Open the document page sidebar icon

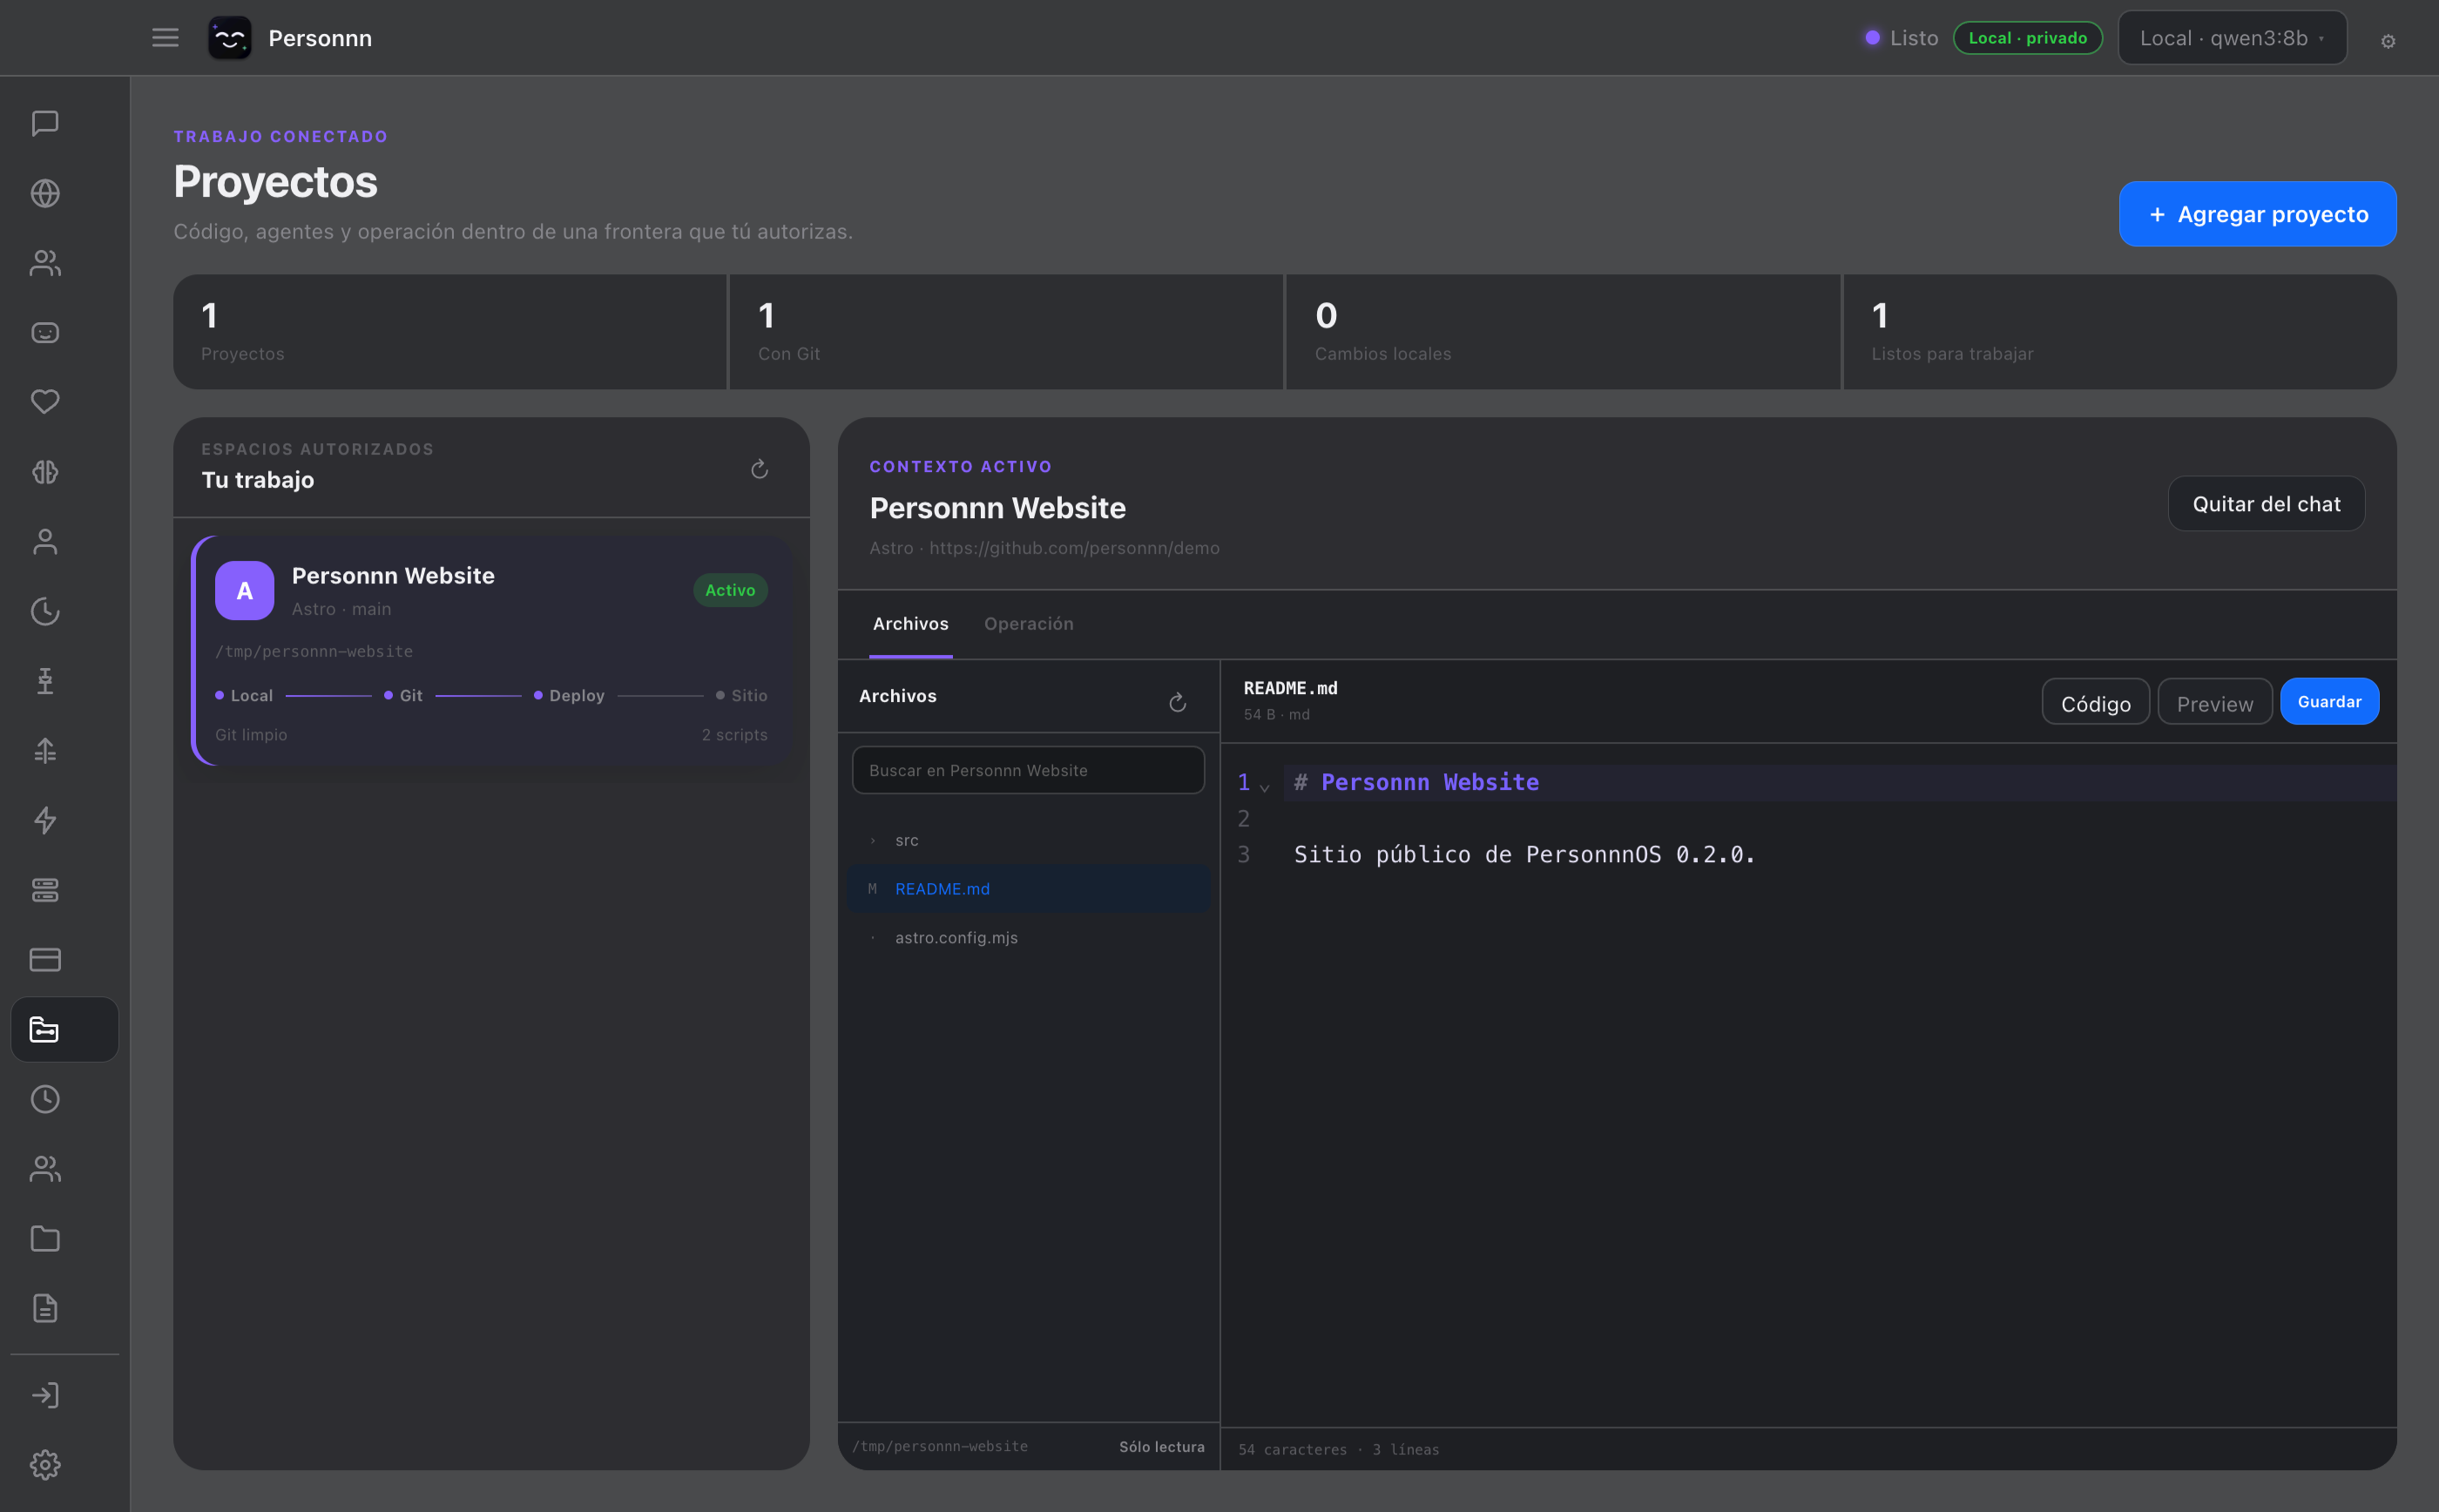point(45,1308)
